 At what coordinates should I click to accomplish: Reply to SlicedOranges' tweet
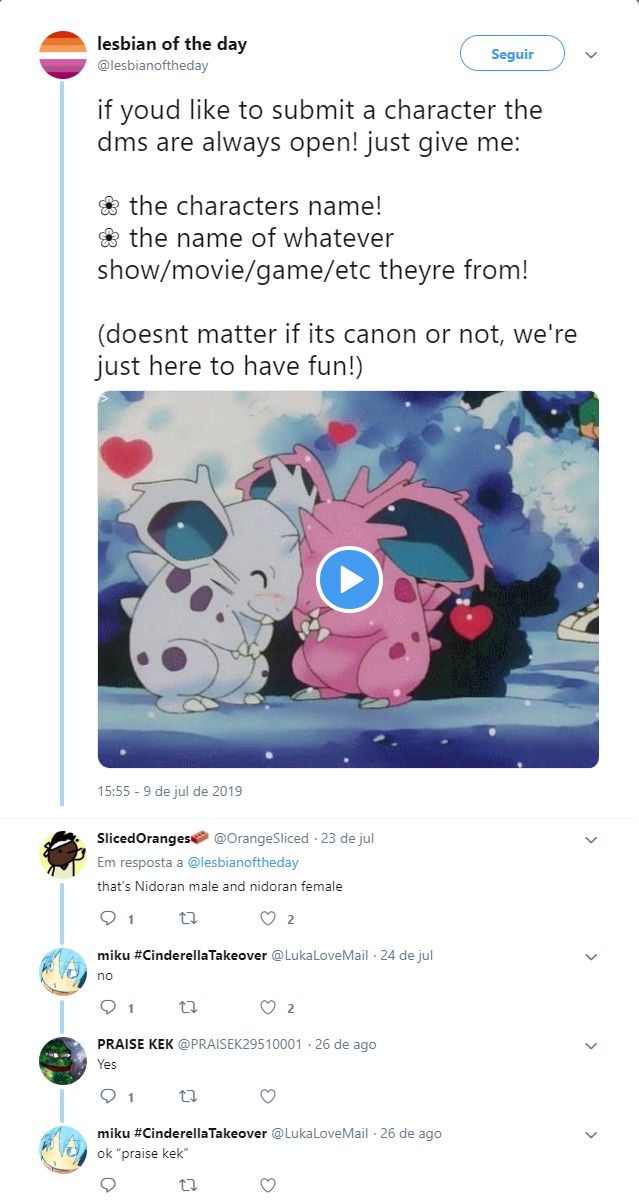click(x=108, y=919)
